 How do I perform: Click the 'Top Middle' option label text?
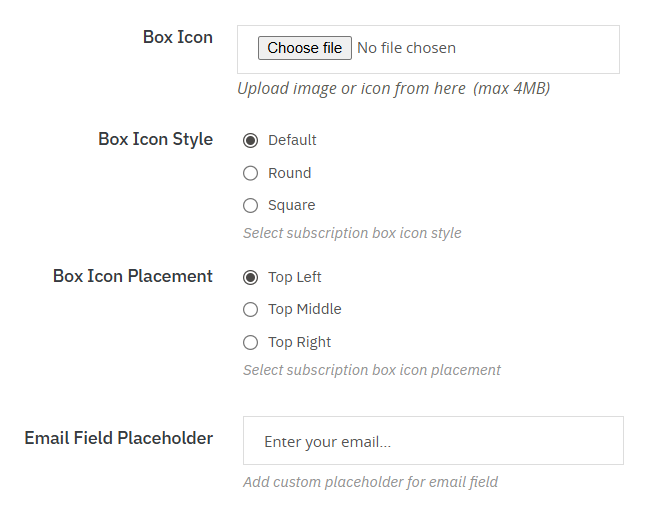[x=304, y=309]
